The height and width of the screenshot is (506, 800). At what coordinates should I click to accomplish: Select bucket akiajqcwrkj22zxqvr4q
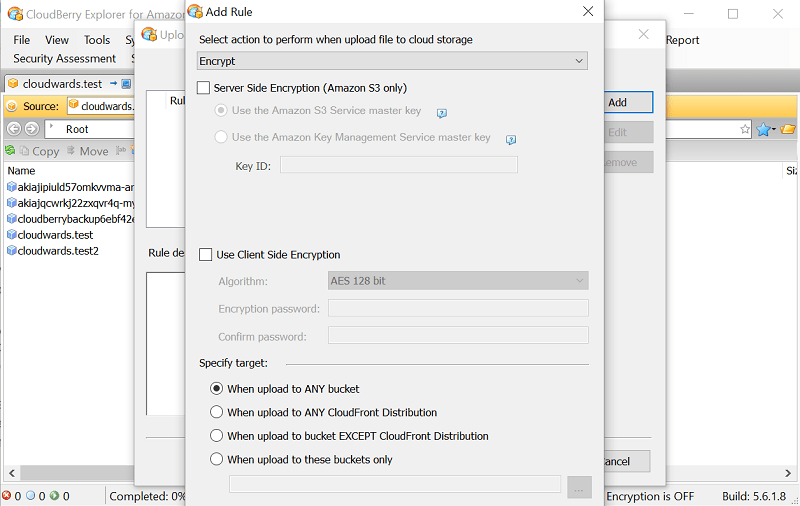(70, 203)
